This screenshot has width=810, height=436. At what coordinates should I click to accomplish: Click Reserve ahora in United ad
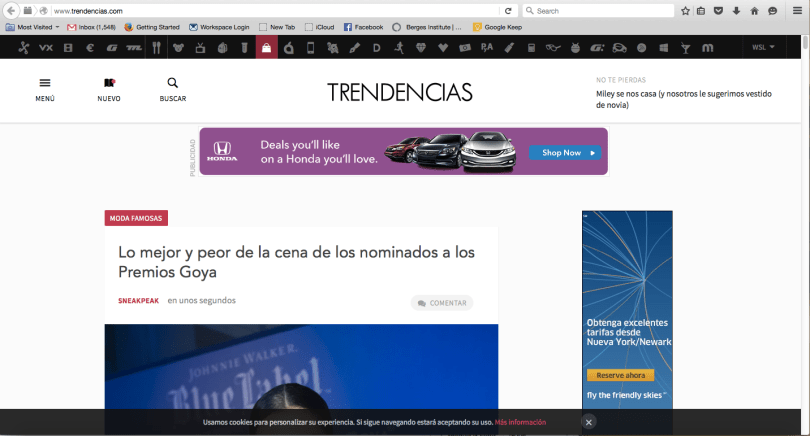[x=620, y=375]
